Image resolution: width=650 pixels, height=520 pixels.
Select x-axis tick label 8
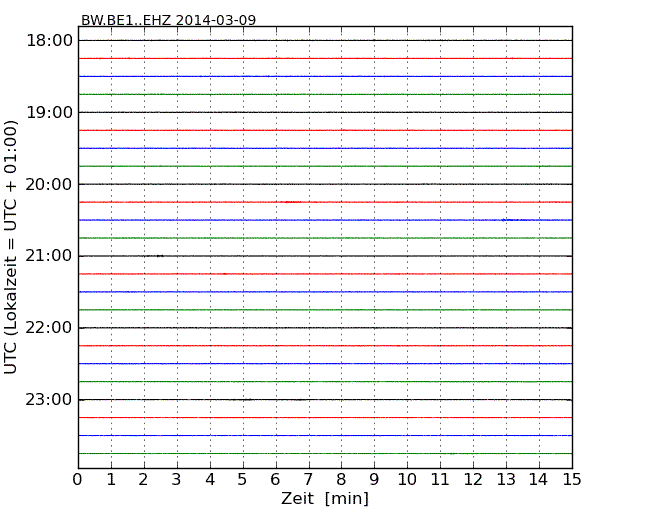pos(341,479)
